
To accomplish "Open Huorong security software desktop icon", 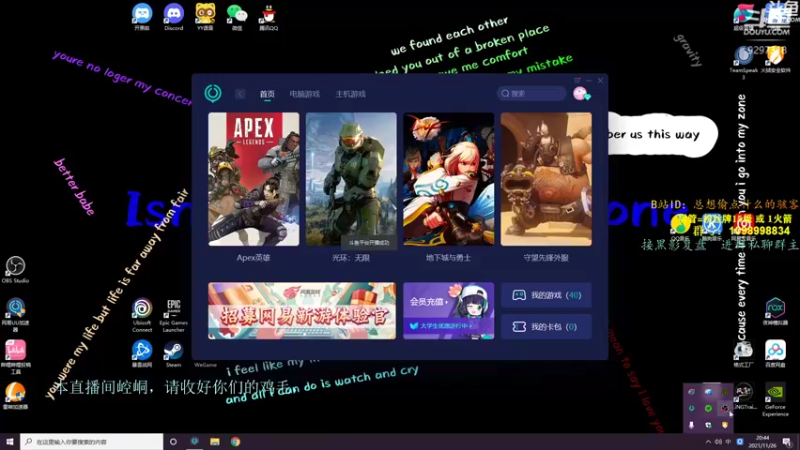I will click(776, 59).
